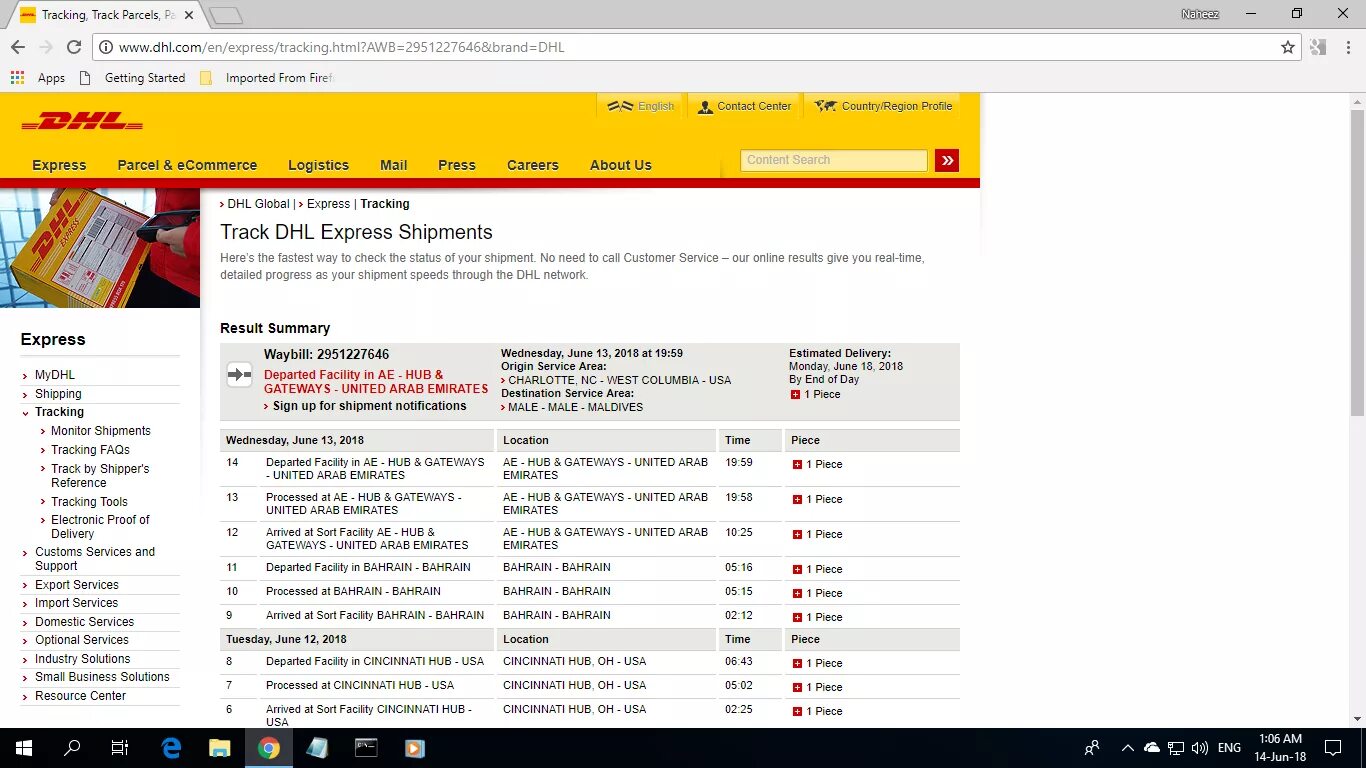The image size is (1366, 768).
Task: Open Customs Services and Support link
Action: tap(95, 559)
